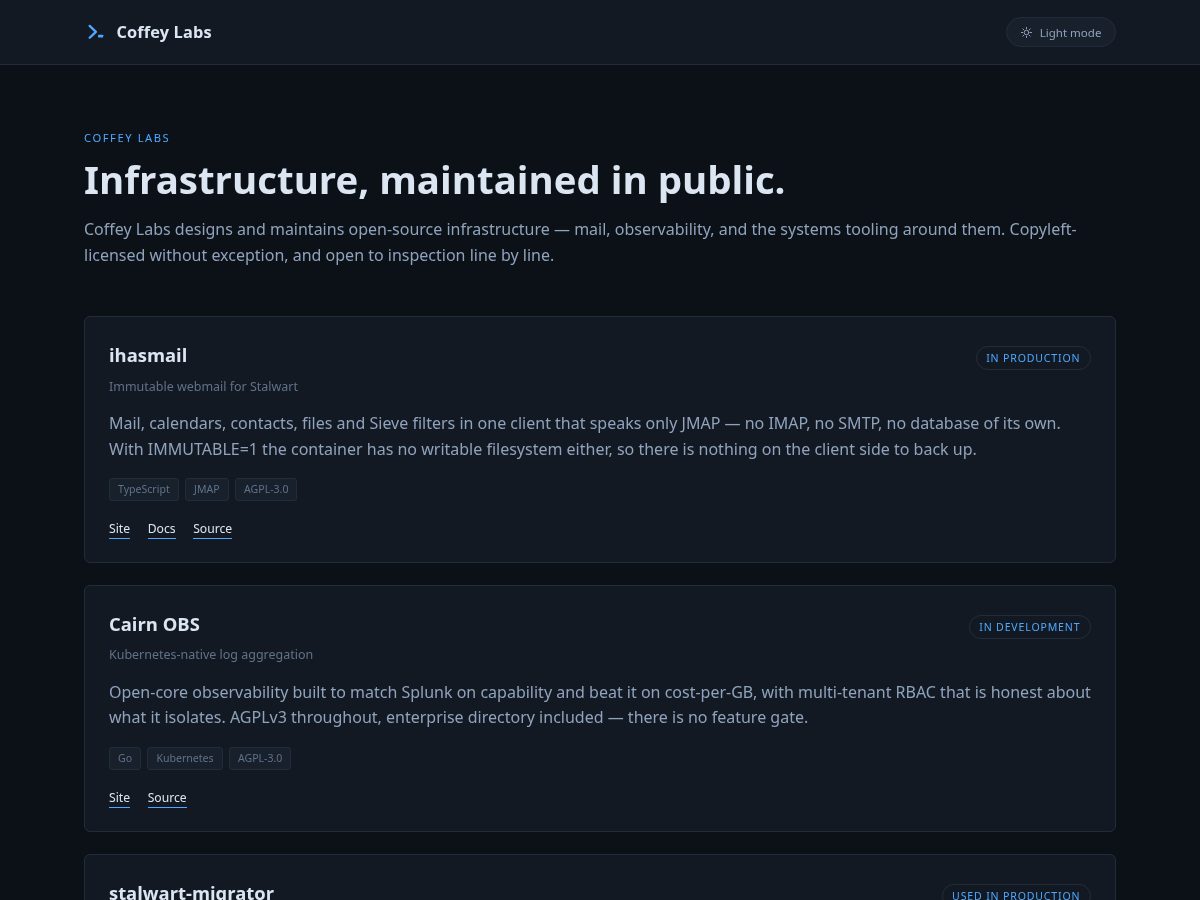This screenshot has height=900, width=1200.
Task: Click the AGPL-3.0 tag on ihasmail
Action: (266, 489)
